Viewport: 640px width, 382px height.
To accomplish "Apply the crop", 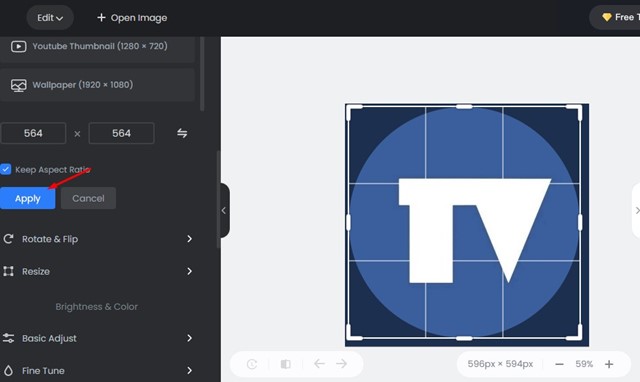I will (27, 198).
